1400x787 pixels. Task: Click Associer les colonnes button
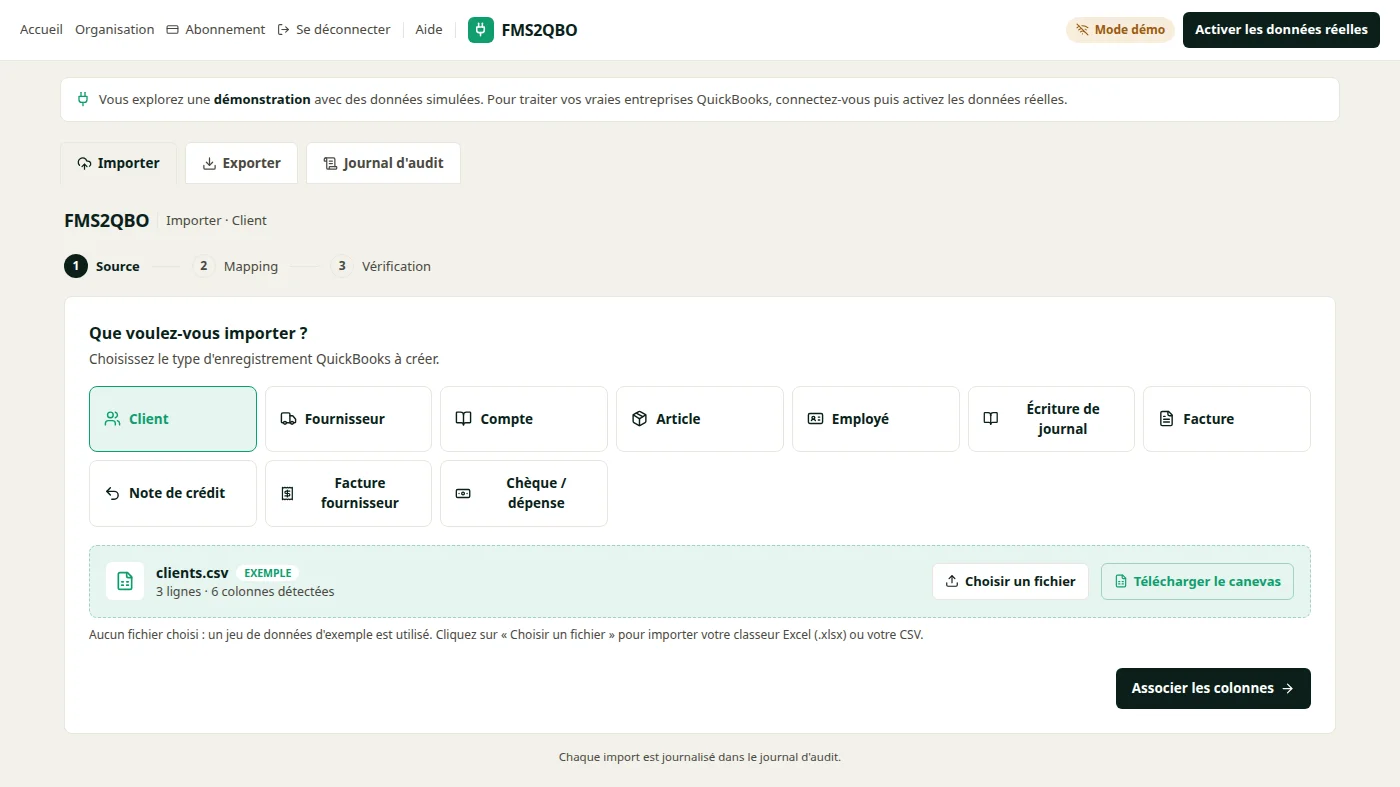1213,689
